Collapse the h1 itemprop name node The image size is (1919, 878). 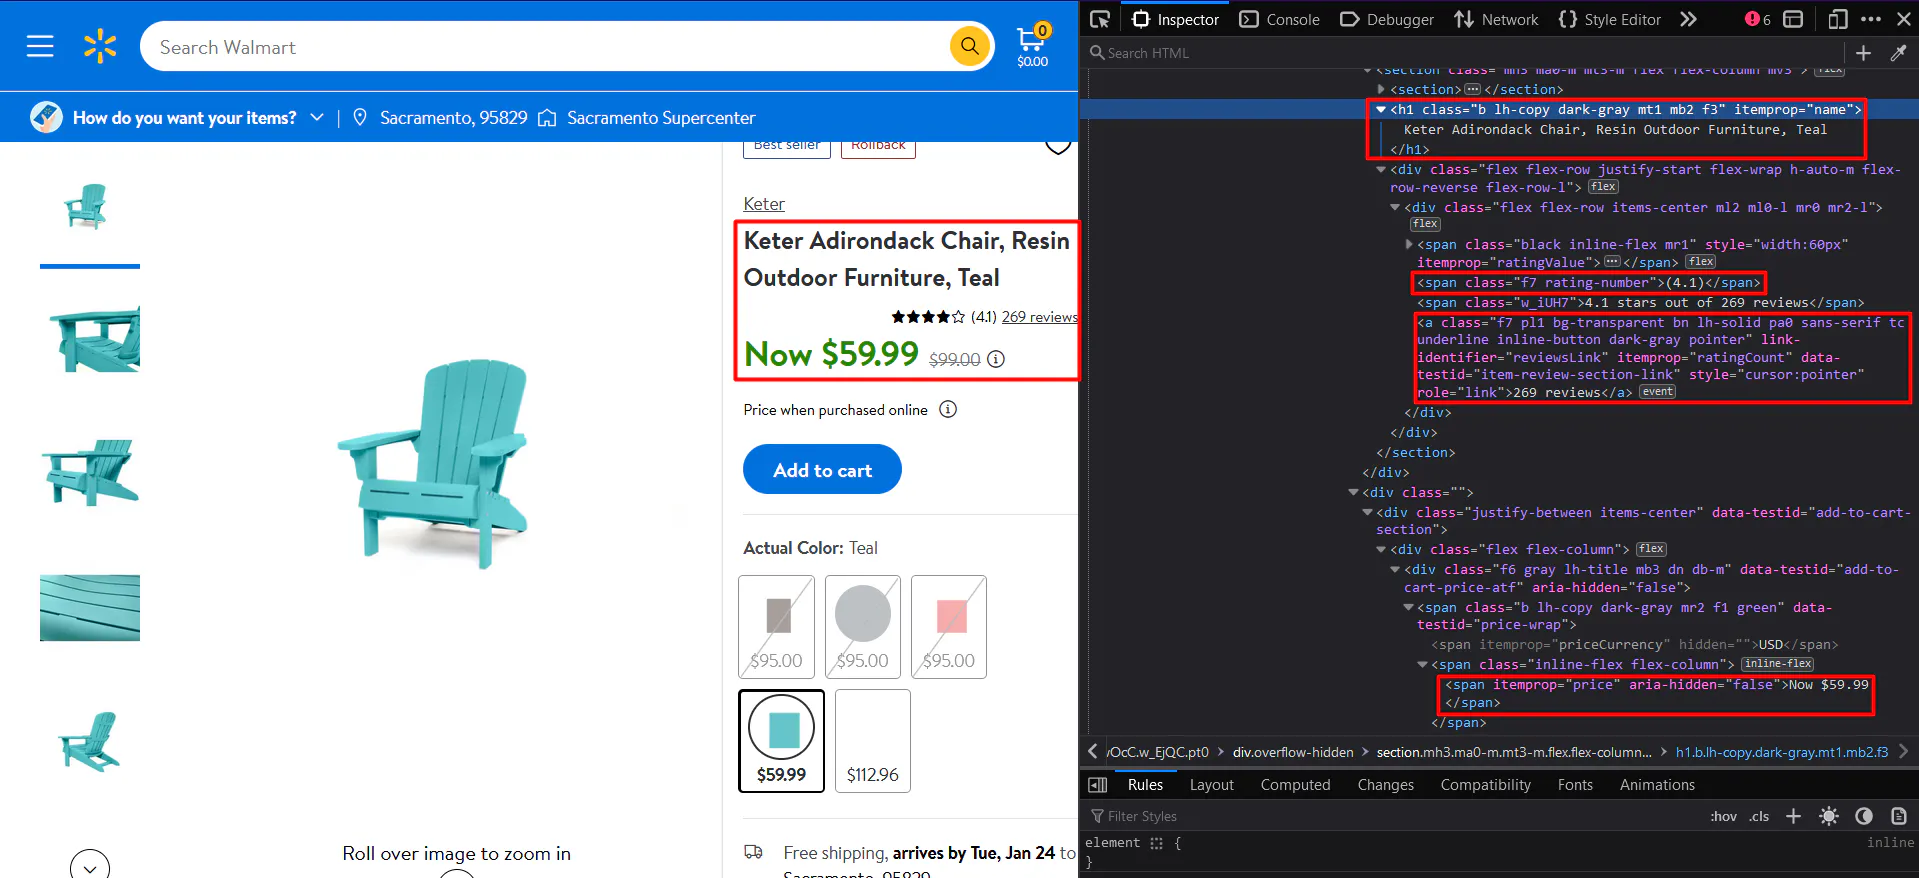click(x=1381, y=110)
